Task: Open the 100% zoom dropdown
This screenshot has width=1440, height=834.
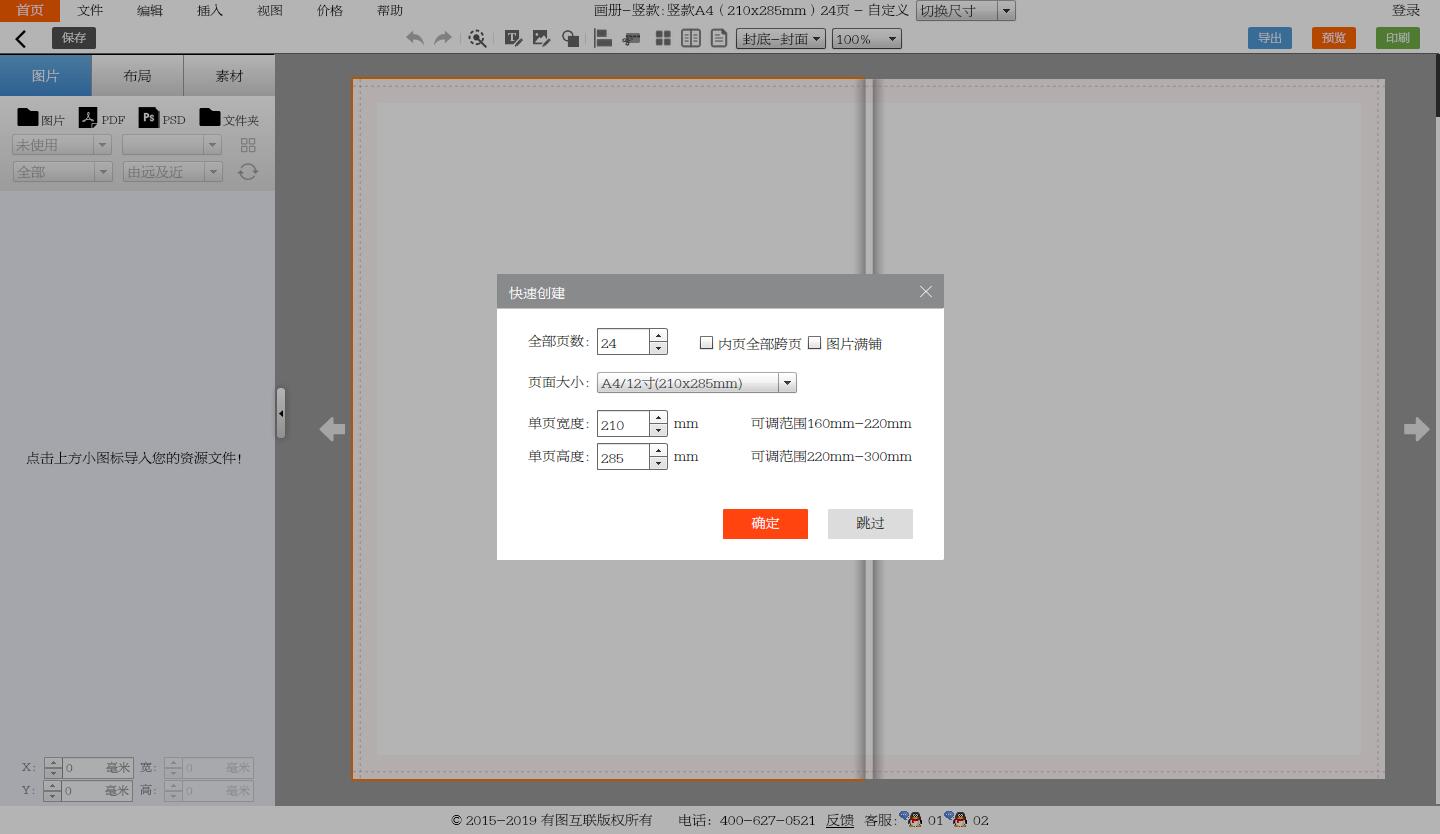Action: [x=867, y=39]
